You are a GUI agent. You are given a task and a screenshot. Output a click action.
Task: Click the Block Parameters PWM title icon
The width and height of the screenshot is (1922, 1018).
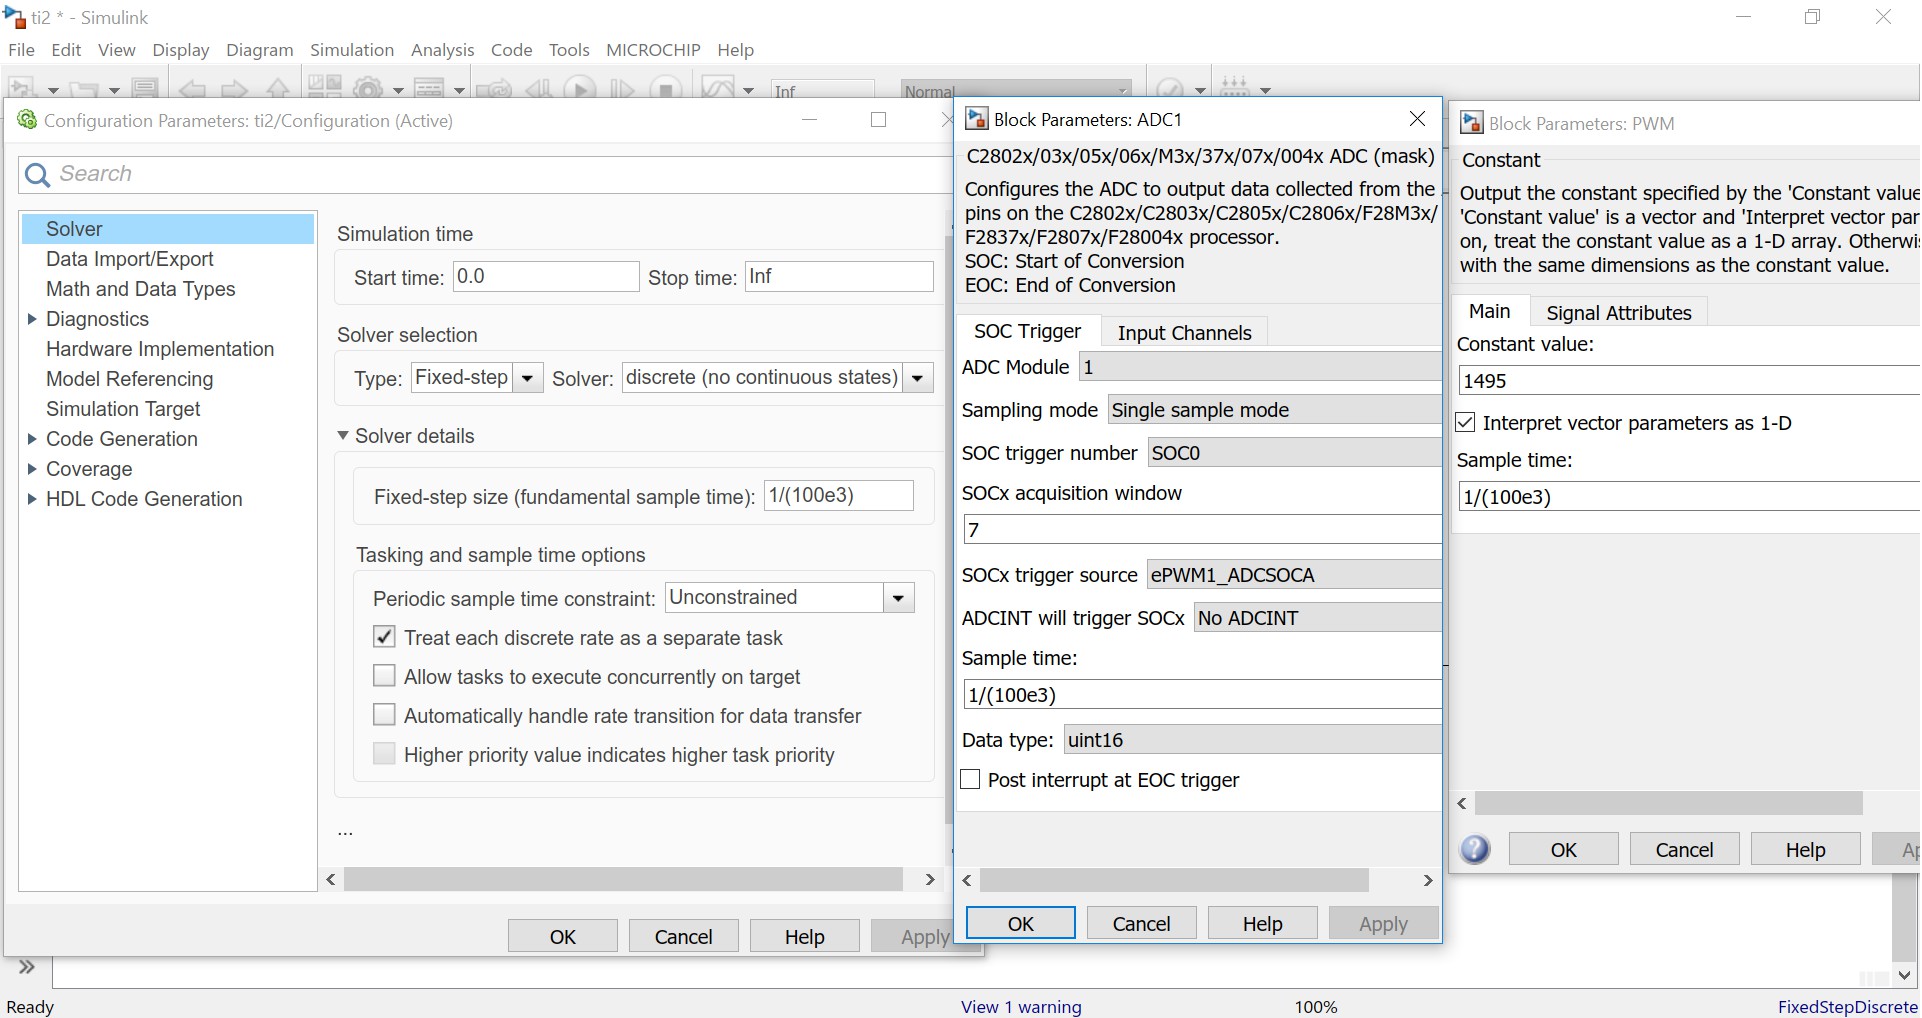(x=1472, y=123)
